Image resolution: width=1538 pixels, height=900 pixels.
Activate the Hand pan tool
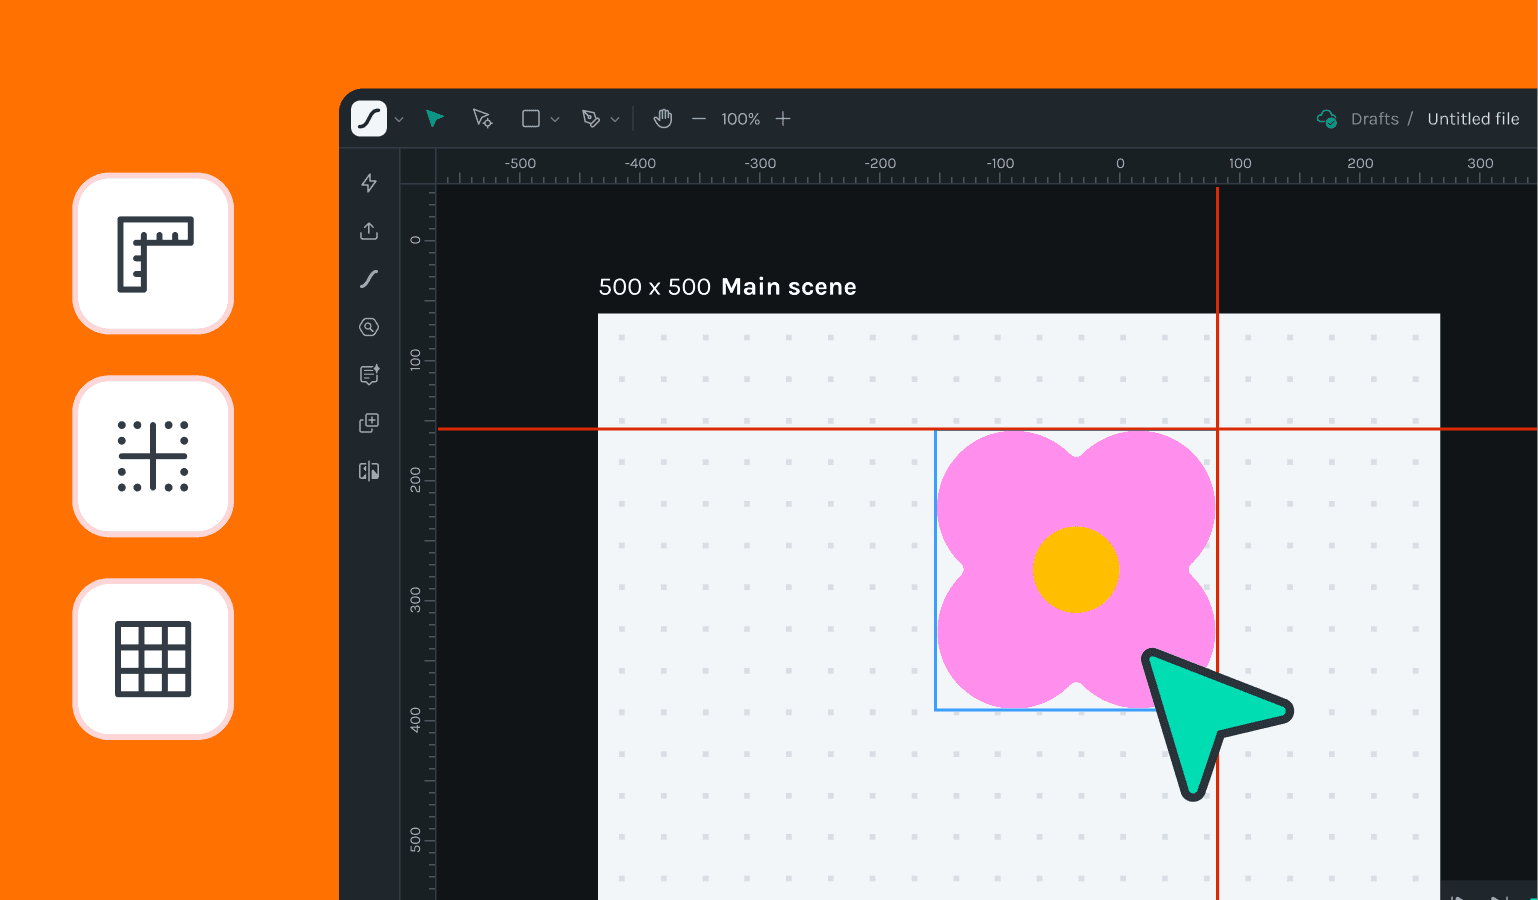pos(662,118)
